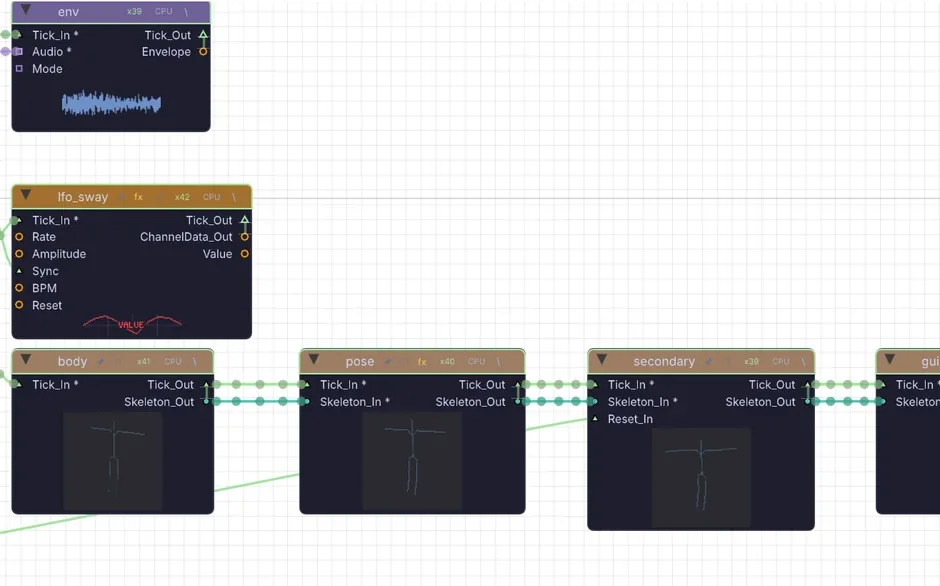Click the skeleton preview in pose node
Viewport: 940px width, 586px height.
tap(412, 461)
